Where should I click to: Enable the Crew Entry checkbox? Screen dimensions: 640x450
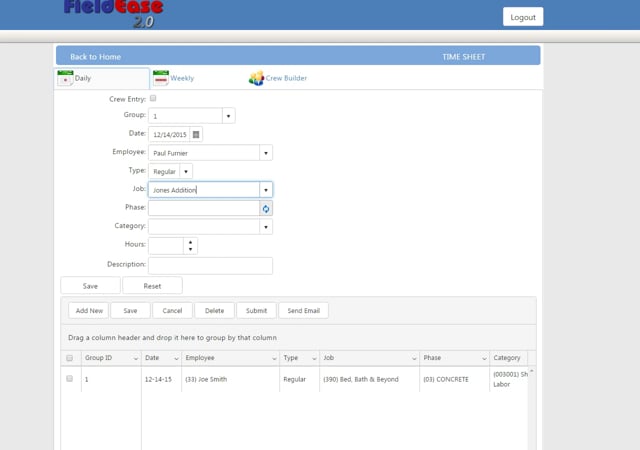pos(153,98)
